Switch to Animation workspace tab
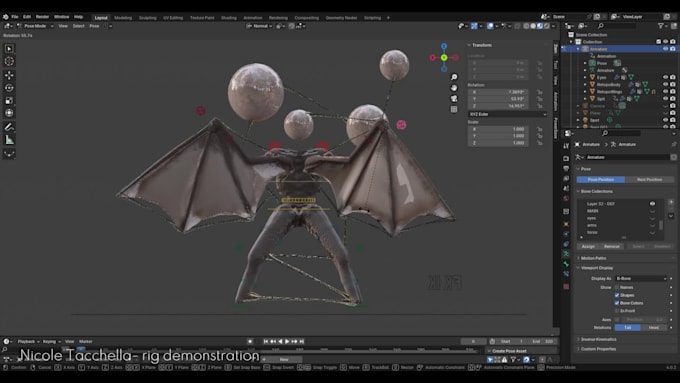 [x=253, y=18]
